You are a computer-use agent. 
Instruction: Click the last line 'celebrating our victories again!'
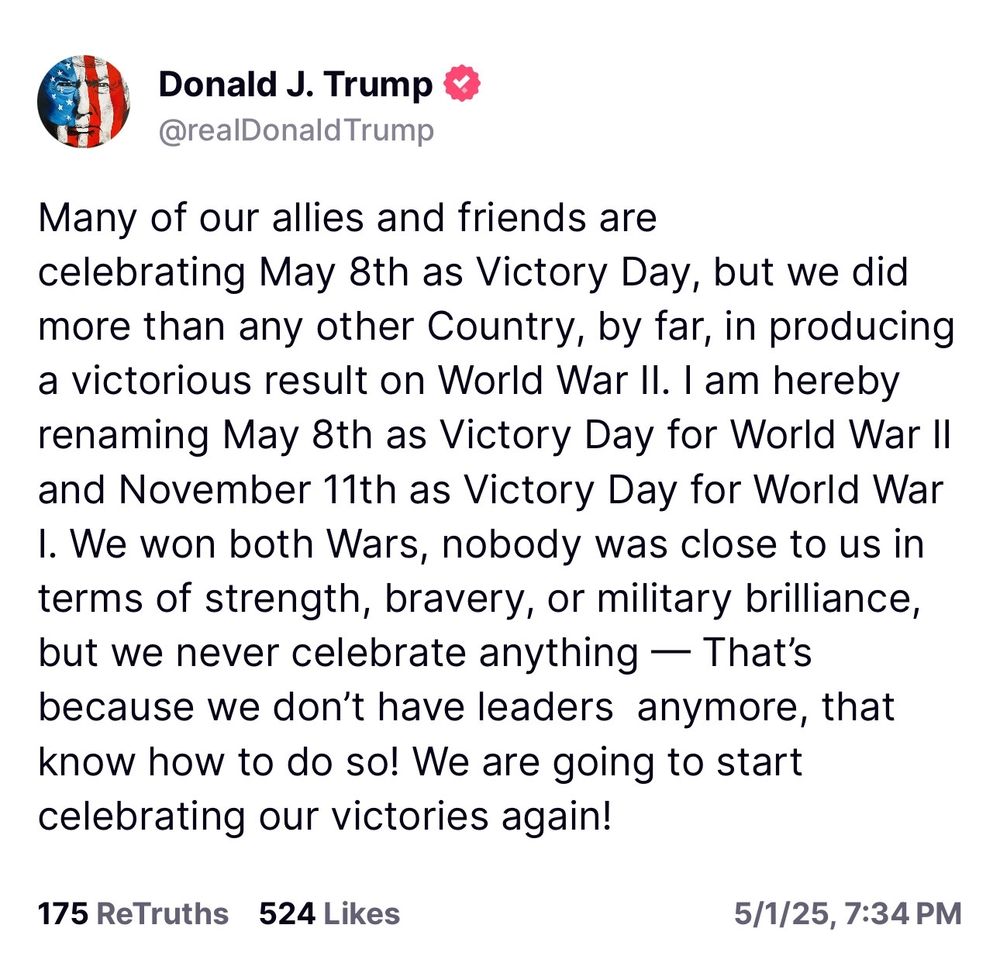point(323,815)
